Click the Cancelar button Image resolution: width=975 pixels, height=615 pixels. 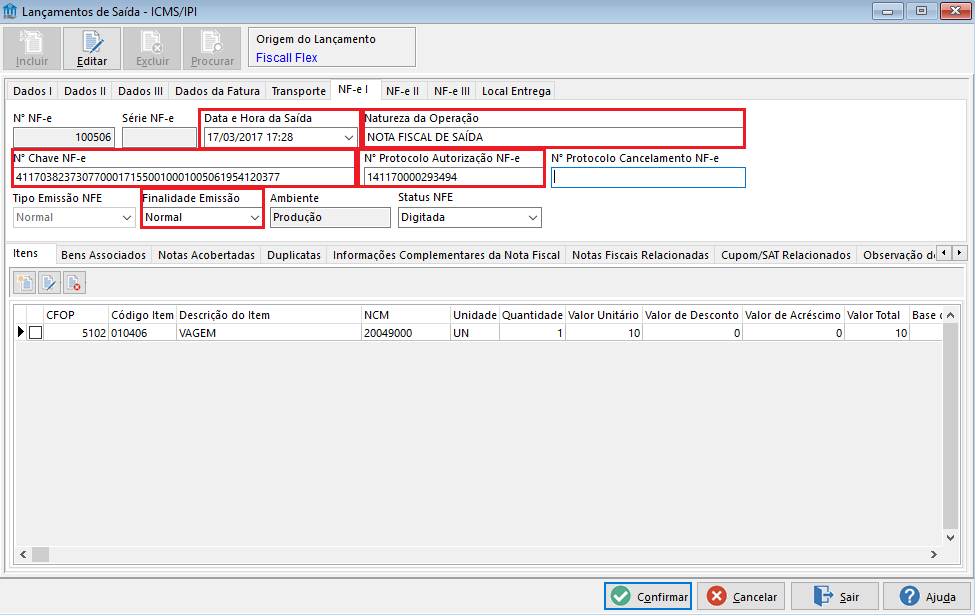[x=741, y=596]
